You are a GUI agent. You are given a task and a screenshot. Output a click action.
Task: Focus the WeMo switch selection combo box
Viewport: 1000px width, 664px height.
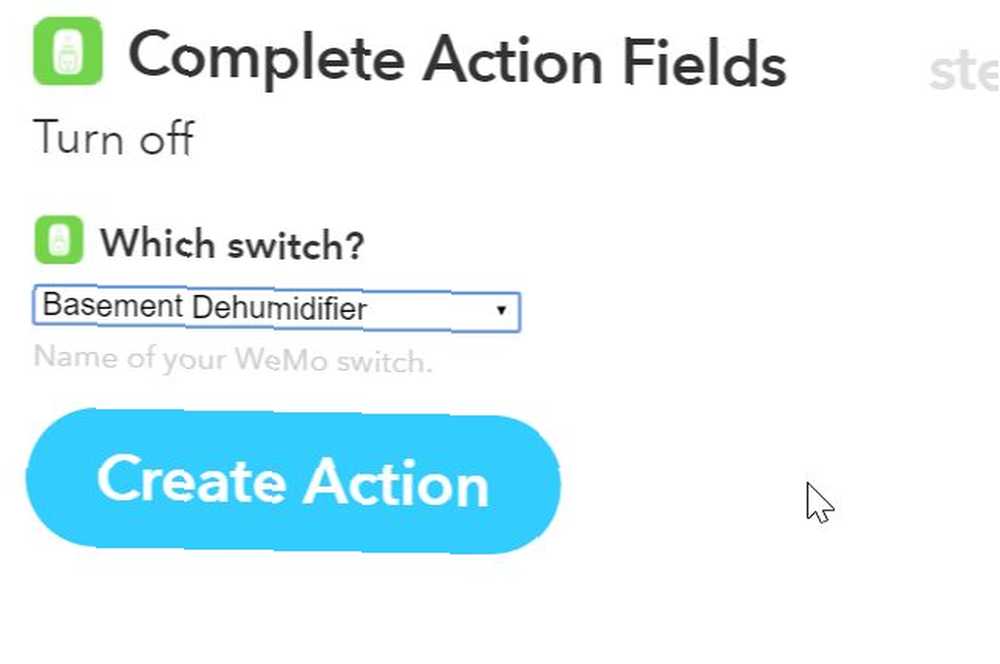pos(277,309)
